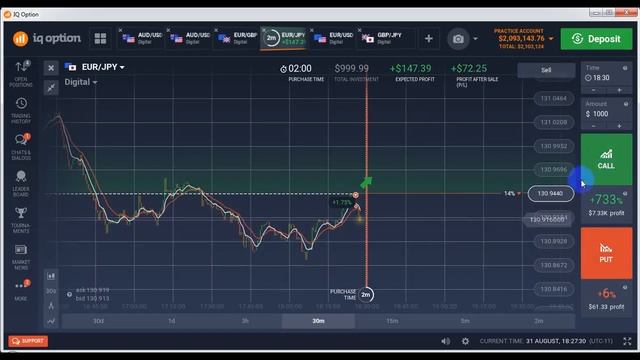Click the collapse chart arrows icon
This screenshot has width=640, height=360.
click(51, 87)
